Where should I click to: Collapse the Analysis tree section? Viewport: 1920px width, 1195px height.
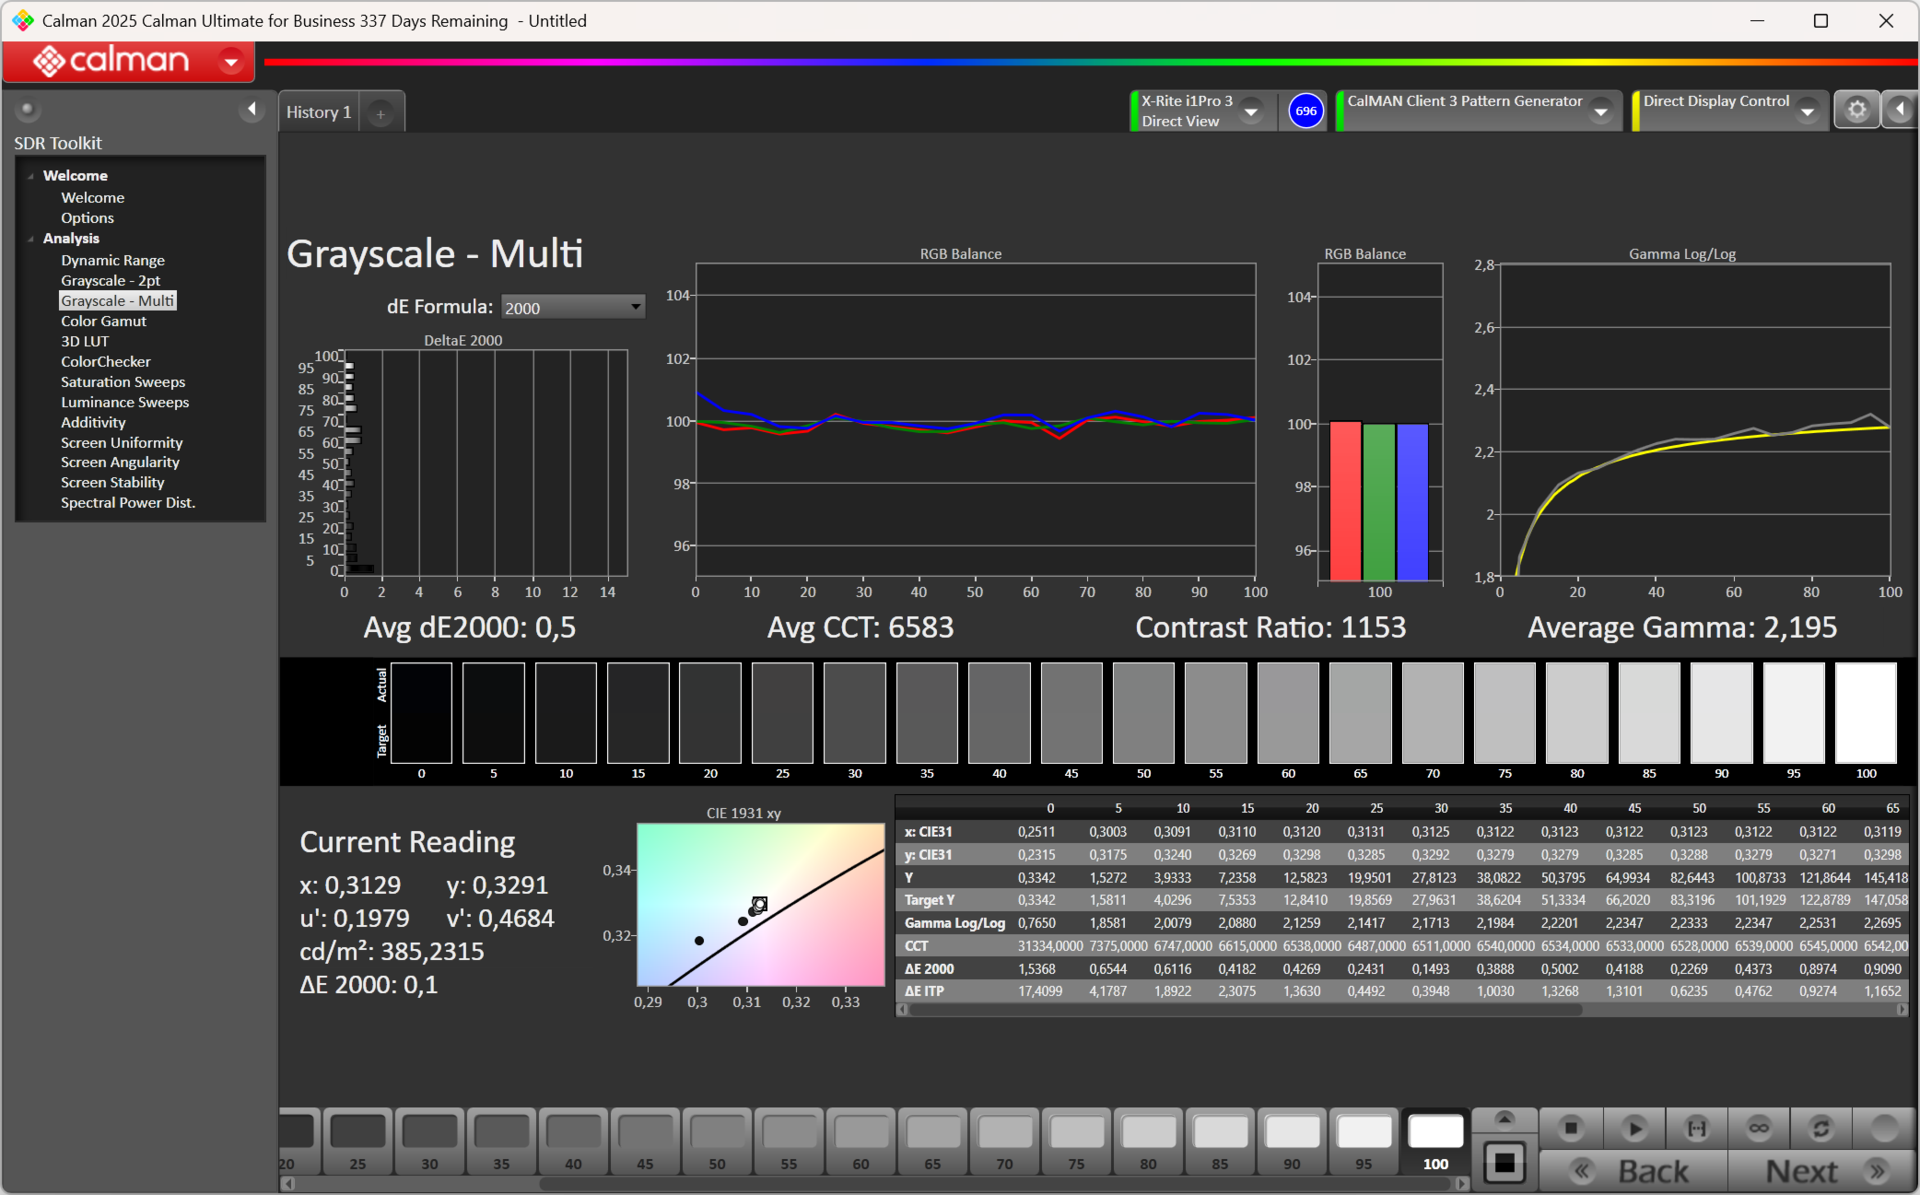31,239
